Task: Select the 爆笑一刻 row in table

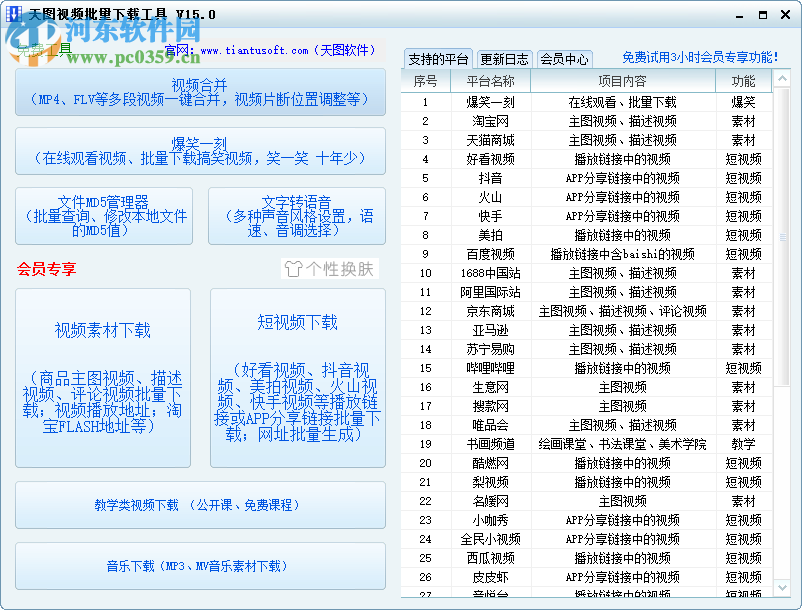Action: click(x=587, y=102)
